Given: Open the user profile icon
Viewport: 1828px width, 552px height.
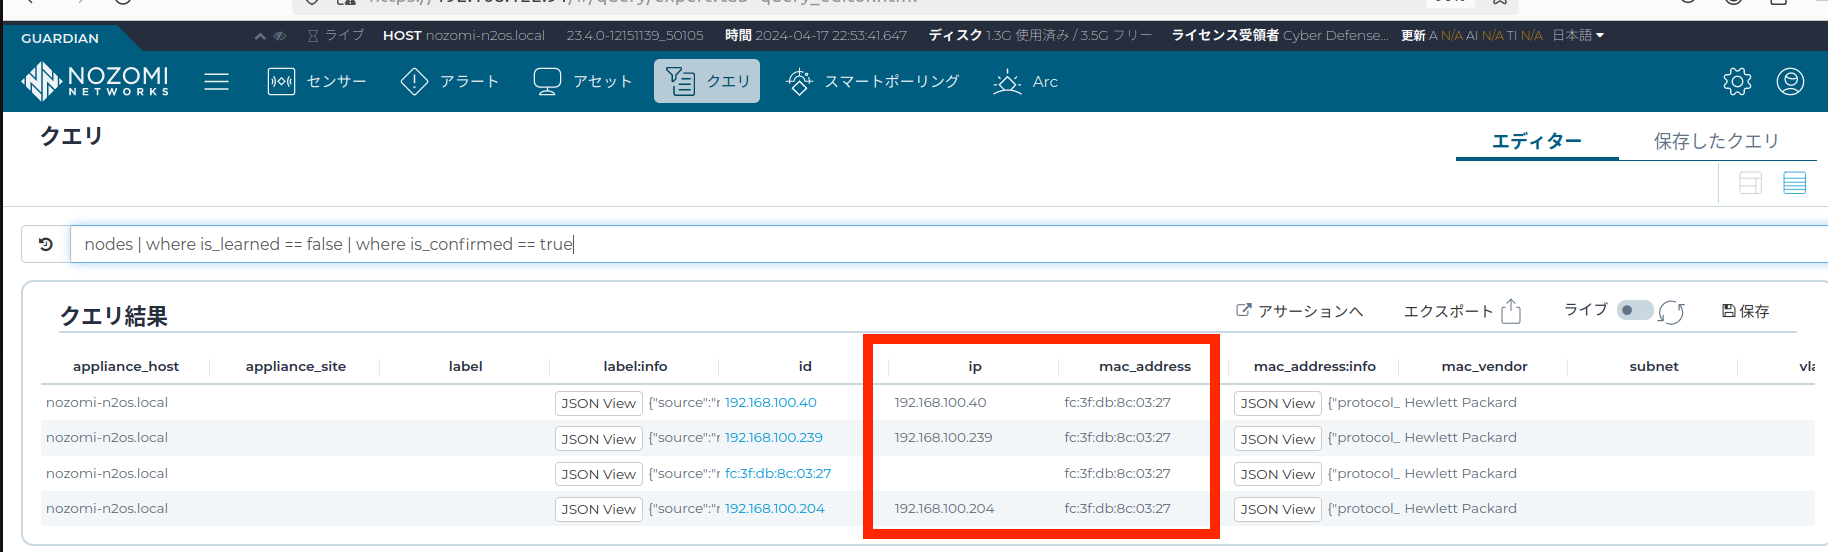Looking at the screenshot, I should [1790, 81].
